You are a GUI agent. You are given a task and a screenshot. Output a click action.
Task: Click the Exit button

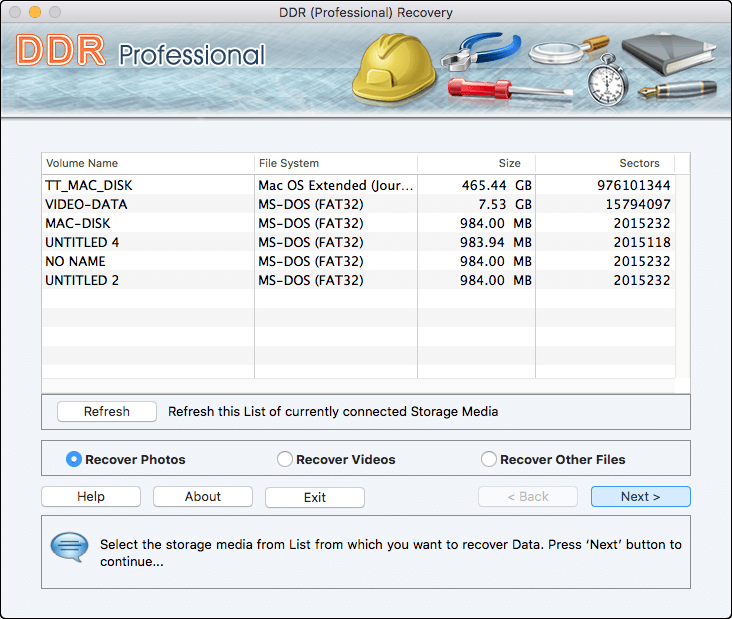[x=315, y=497]
